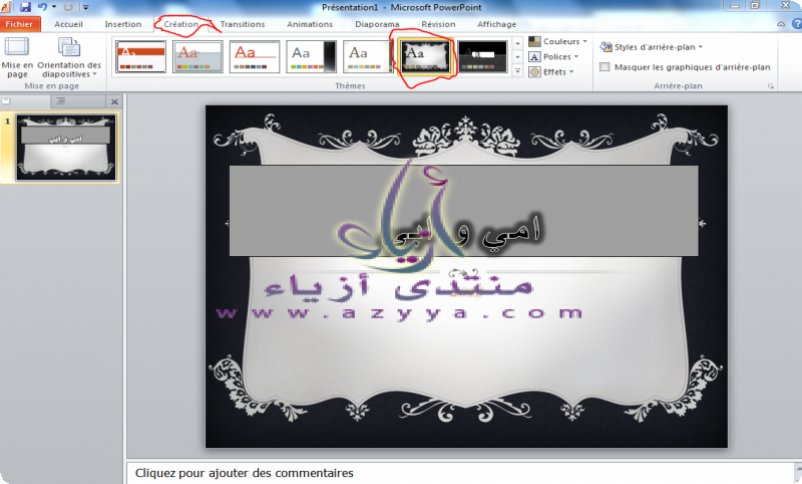Open the Insertion ribbon tab
This screenshot has height=484, width=802.
pos(123,24)
